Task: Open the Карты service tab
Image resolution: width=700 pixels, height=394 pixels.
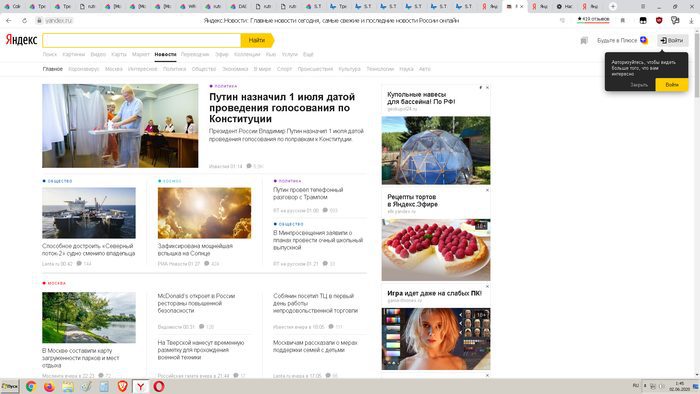Action: [x=119, y=54]
